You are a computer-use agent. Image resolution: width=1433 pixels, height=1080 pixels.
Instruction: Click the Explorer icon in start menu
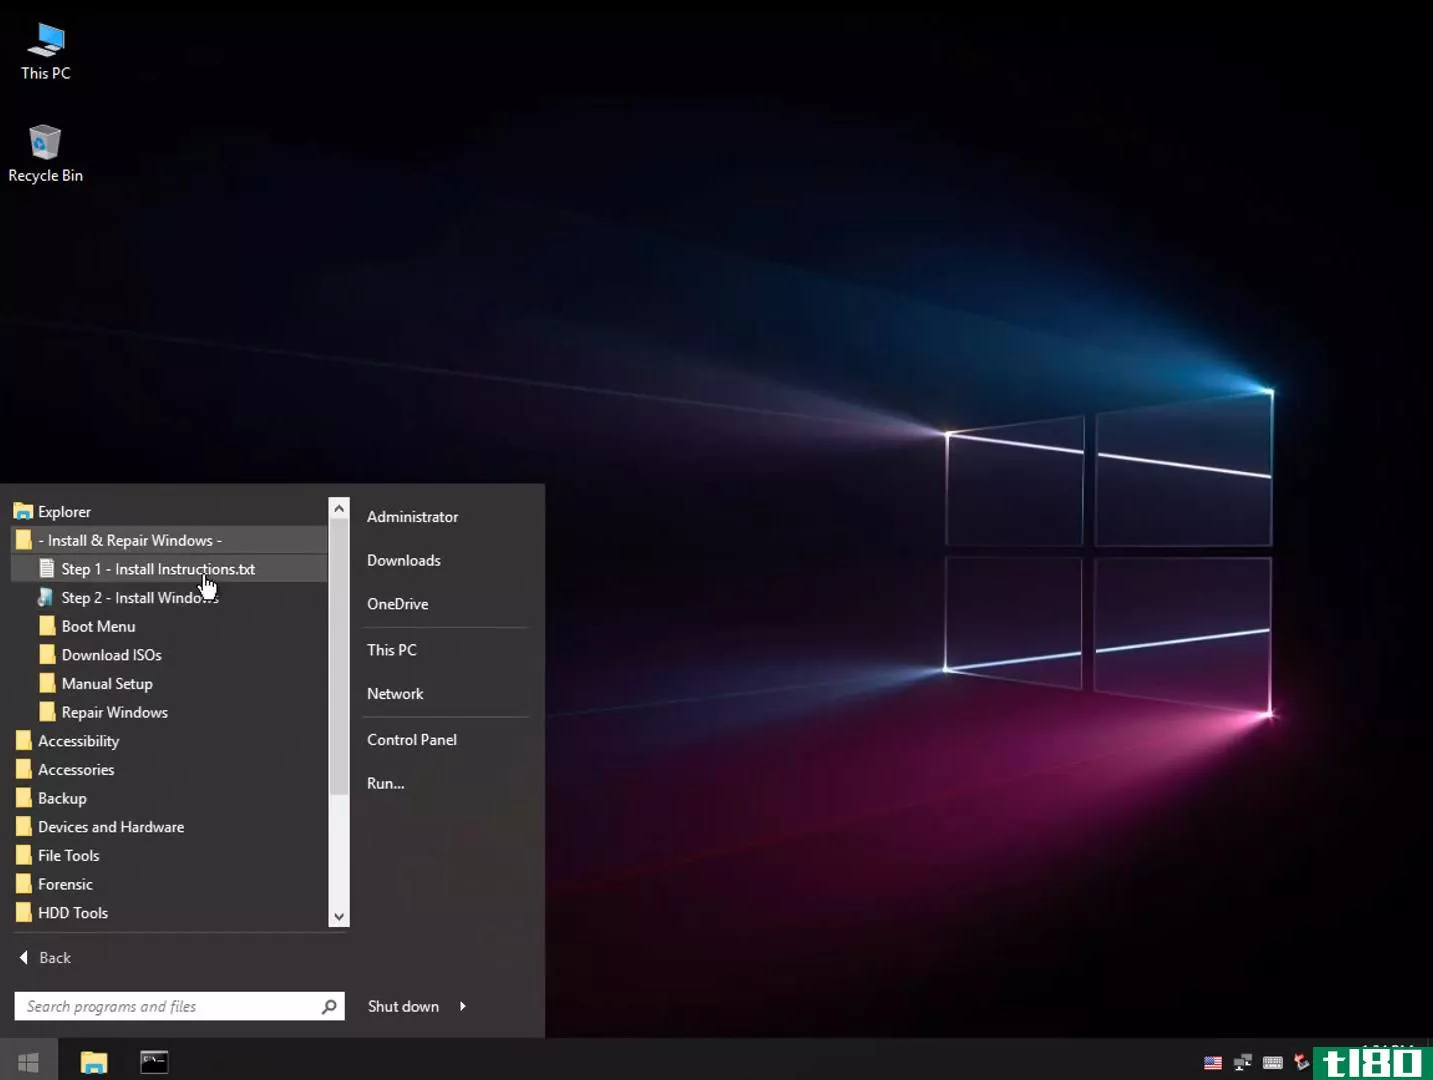pos(23,512)
